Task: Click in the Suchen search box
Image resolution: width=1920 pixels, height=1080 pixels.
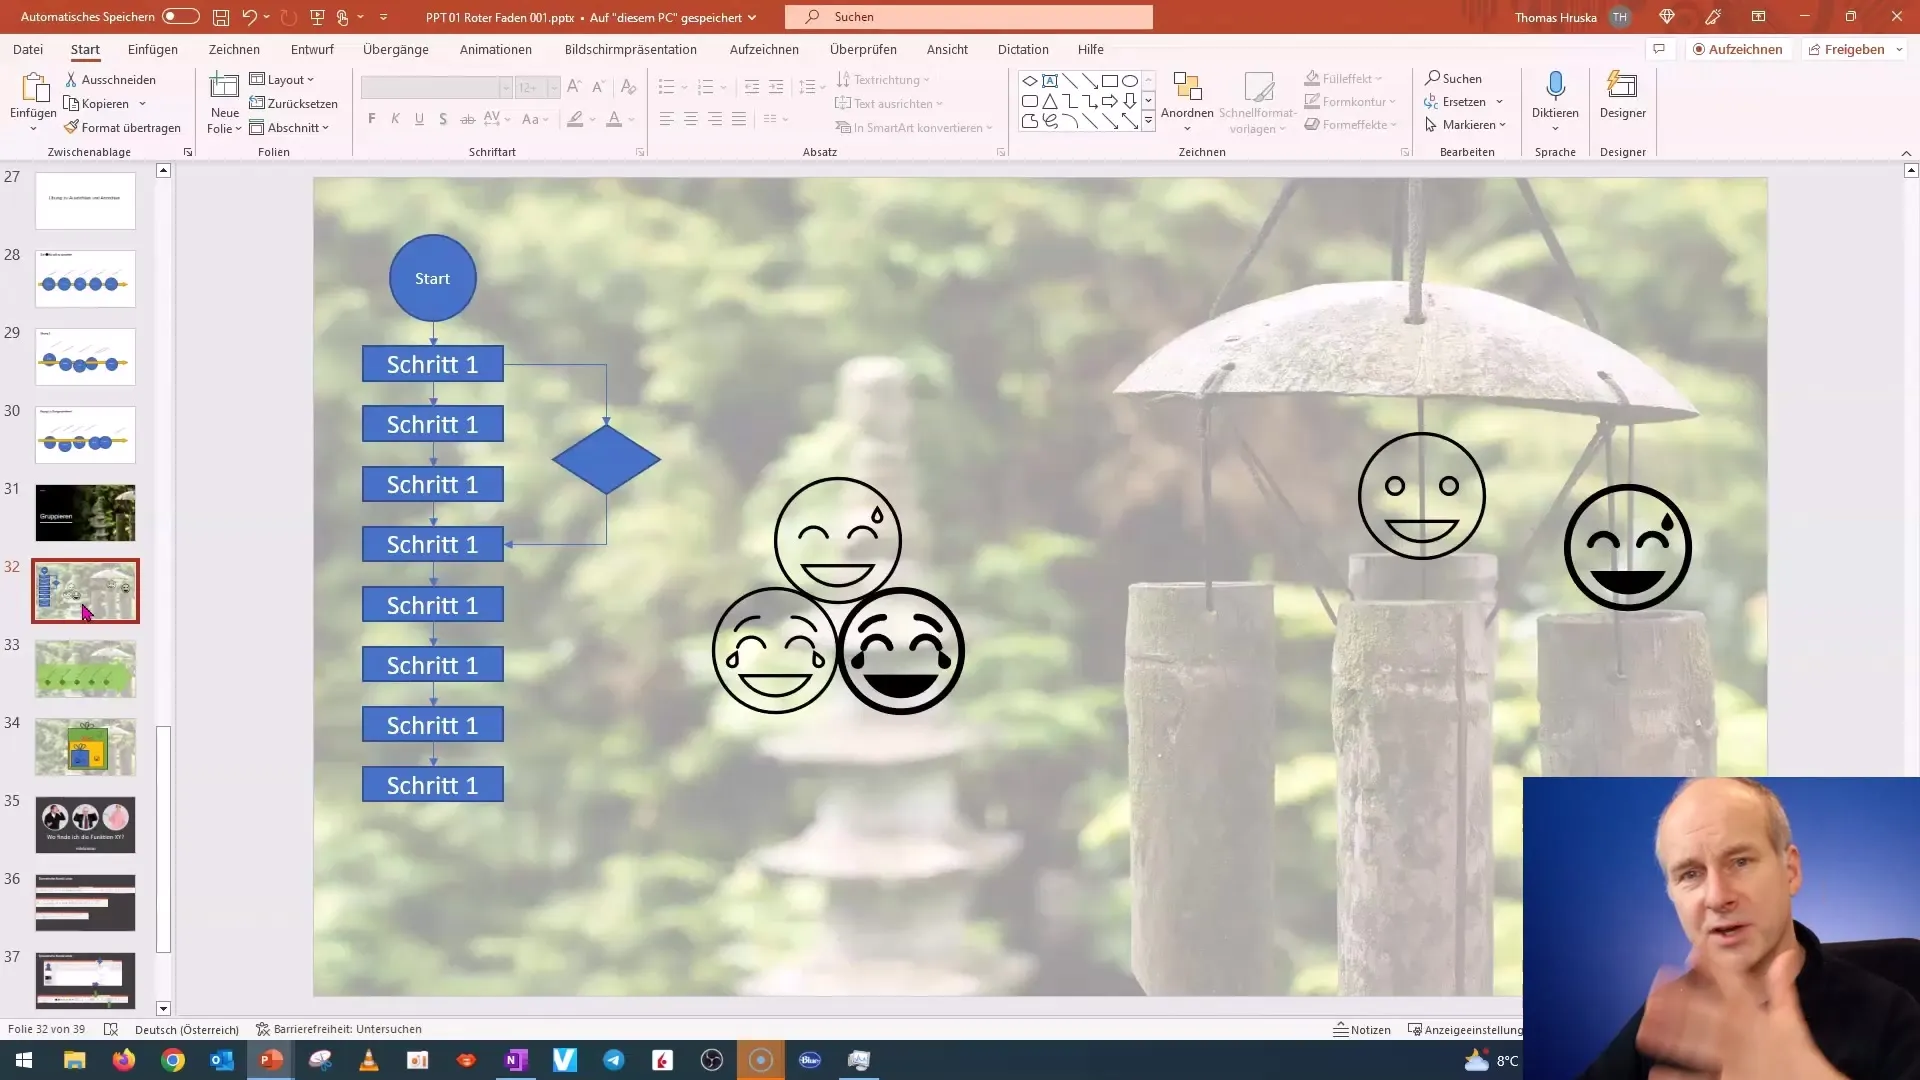Action: [969, 17]
